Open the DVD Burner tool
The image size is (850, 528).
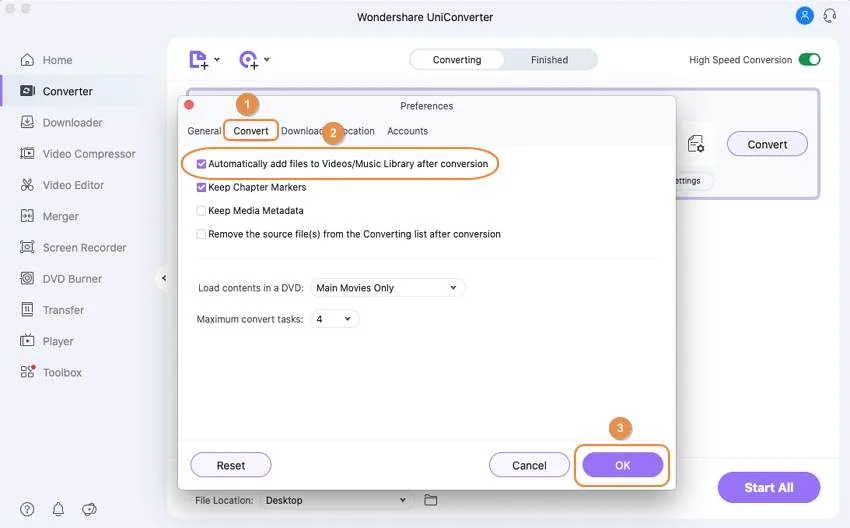(61, 279)
